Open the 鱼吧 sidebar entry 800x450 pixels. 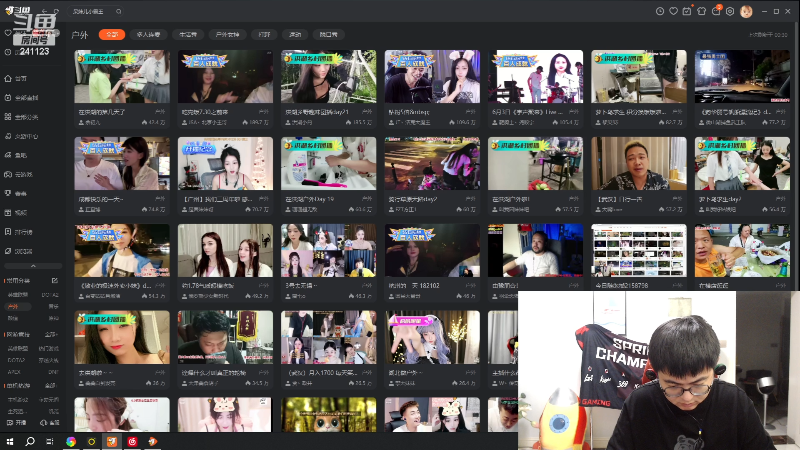click(x=16, y=155)
